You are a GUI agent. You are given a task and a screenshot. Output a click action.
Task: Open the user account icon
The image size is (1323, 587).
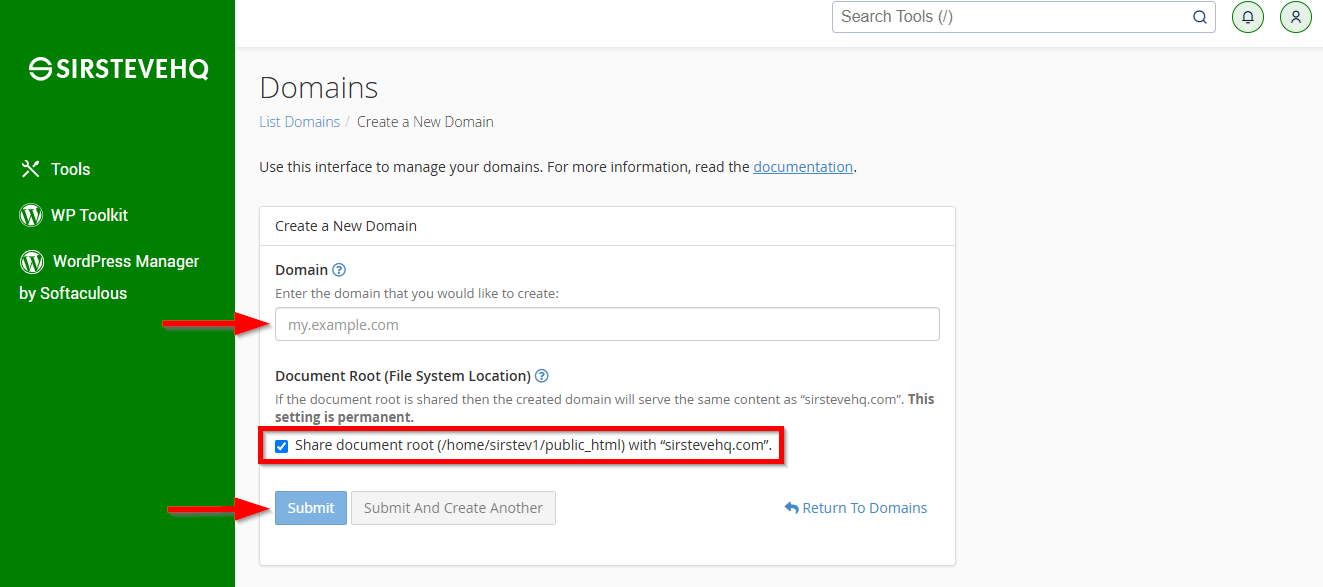1296,17
